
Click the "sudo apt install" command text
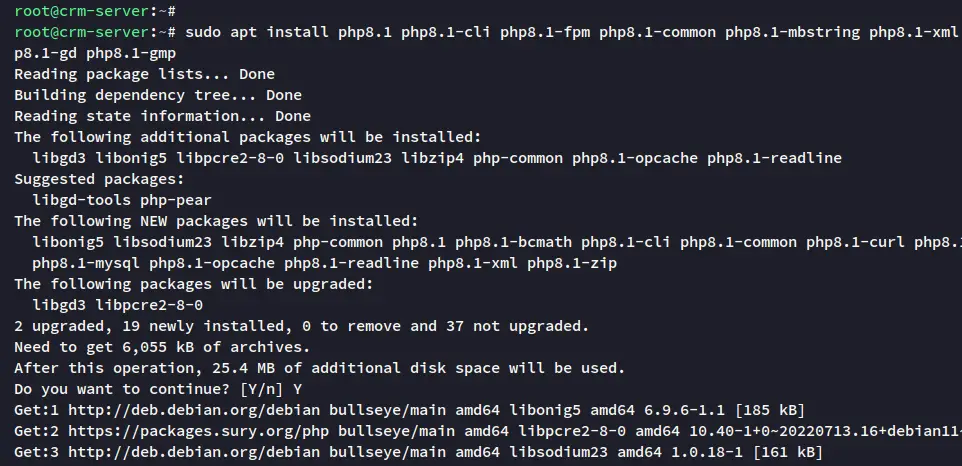(x=256, y=32)
